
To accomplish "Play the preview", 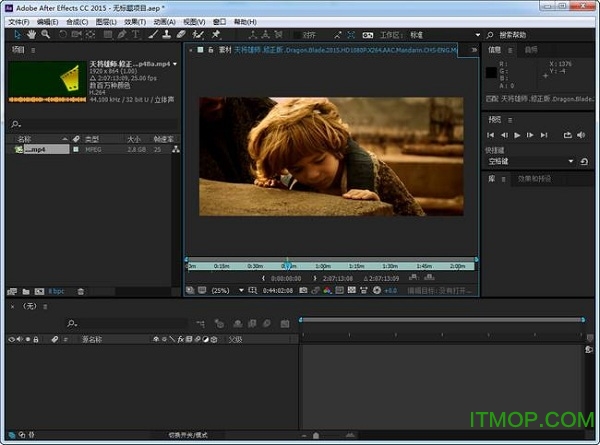I will coord(517,135).
